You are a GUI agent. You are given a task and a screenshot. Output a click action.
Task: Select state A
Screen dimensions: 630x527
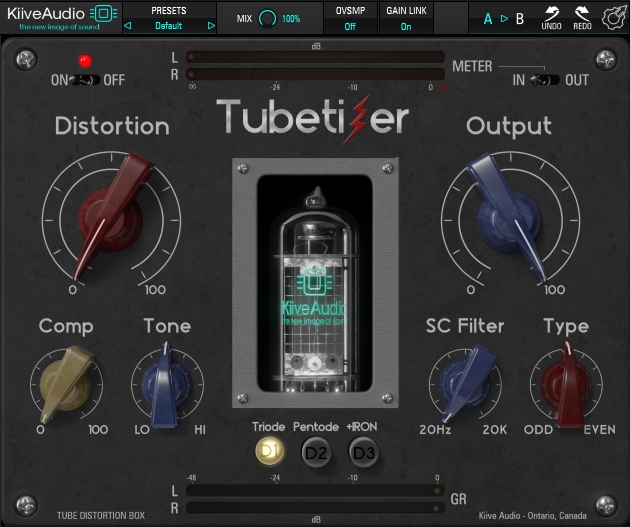(488, 18)
